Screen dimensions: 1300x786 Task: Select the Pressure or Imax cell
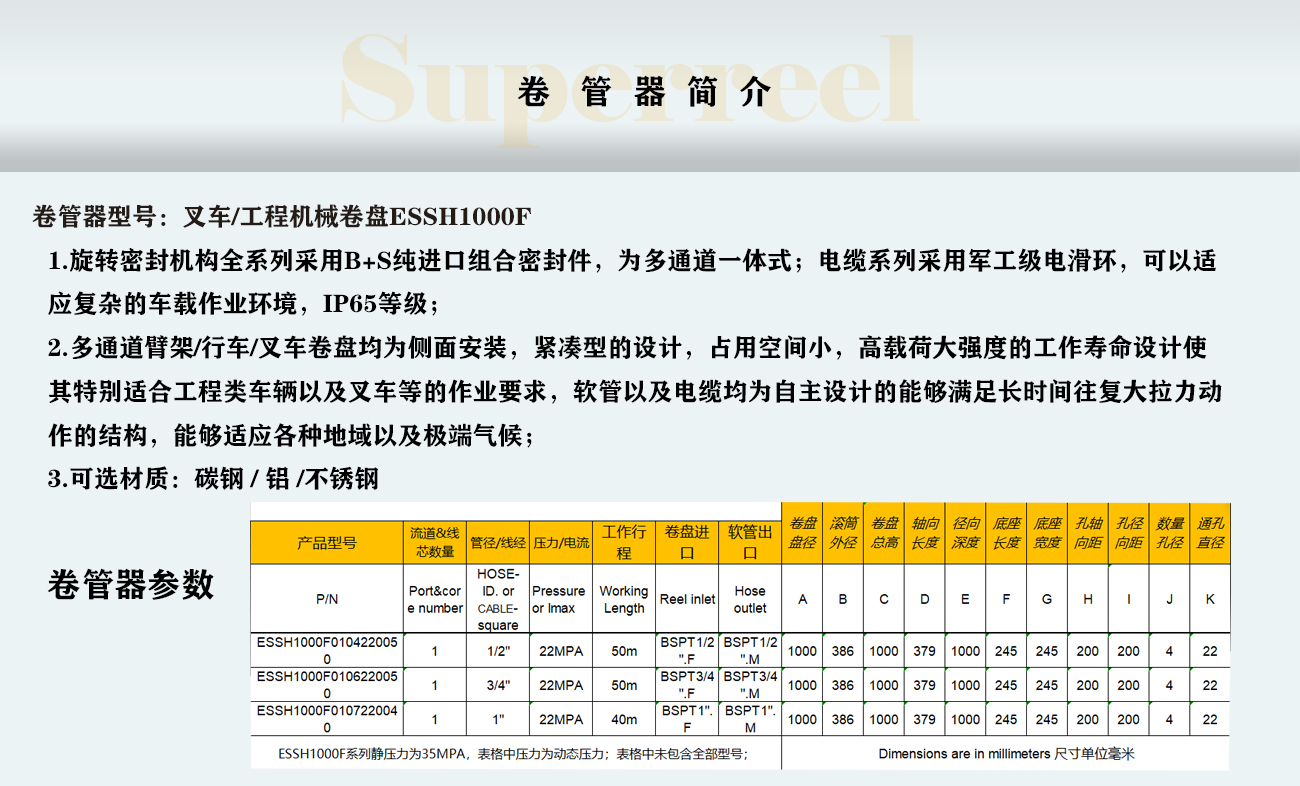pyautogui.click(x=560, y=599)
